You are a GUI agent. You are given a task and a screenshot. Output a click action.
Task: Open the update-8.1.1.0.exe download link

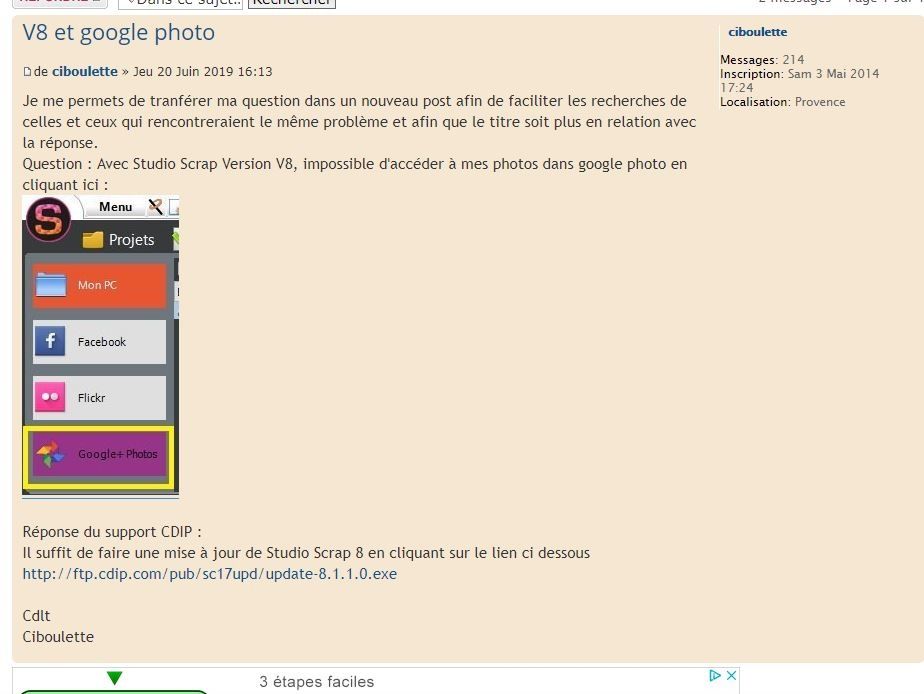(210, 574)
